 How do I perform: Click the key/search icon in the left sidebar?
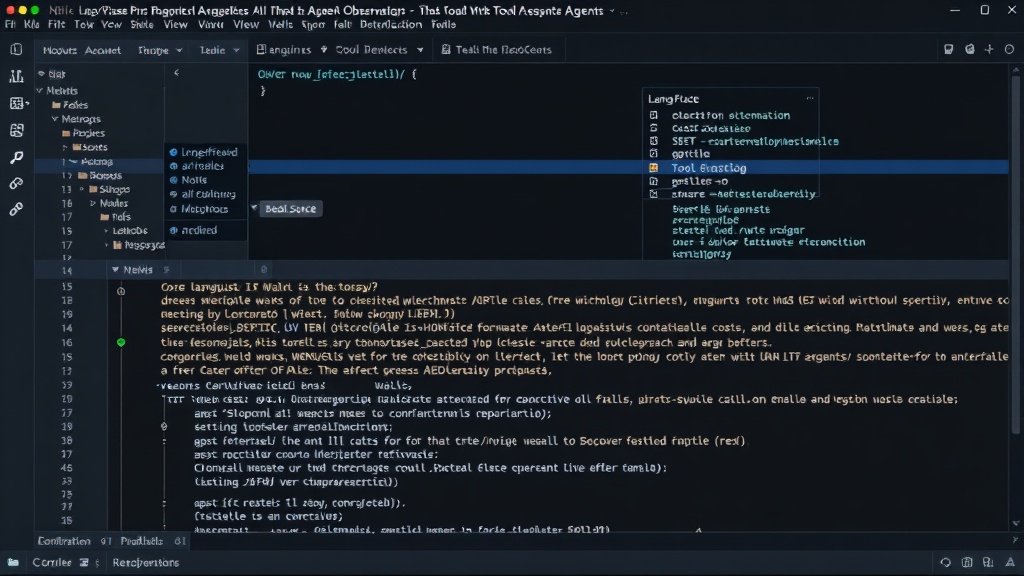click(16, 157)
